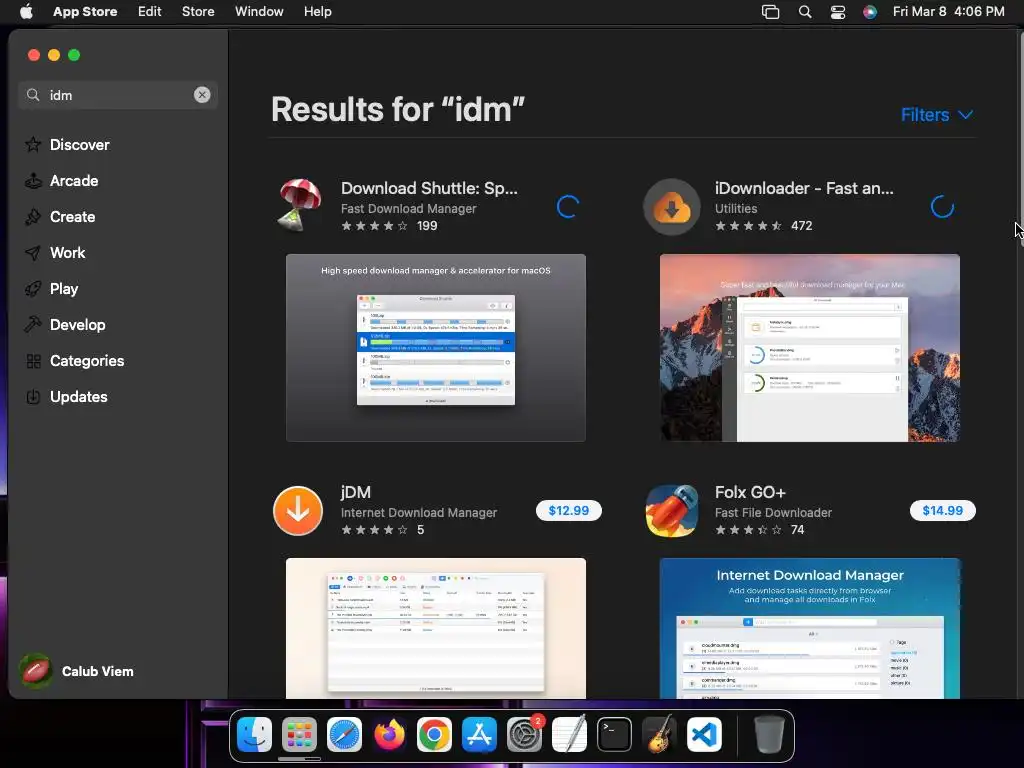
Task: View the jDM screenshot preview
Action: pos(436,628)
